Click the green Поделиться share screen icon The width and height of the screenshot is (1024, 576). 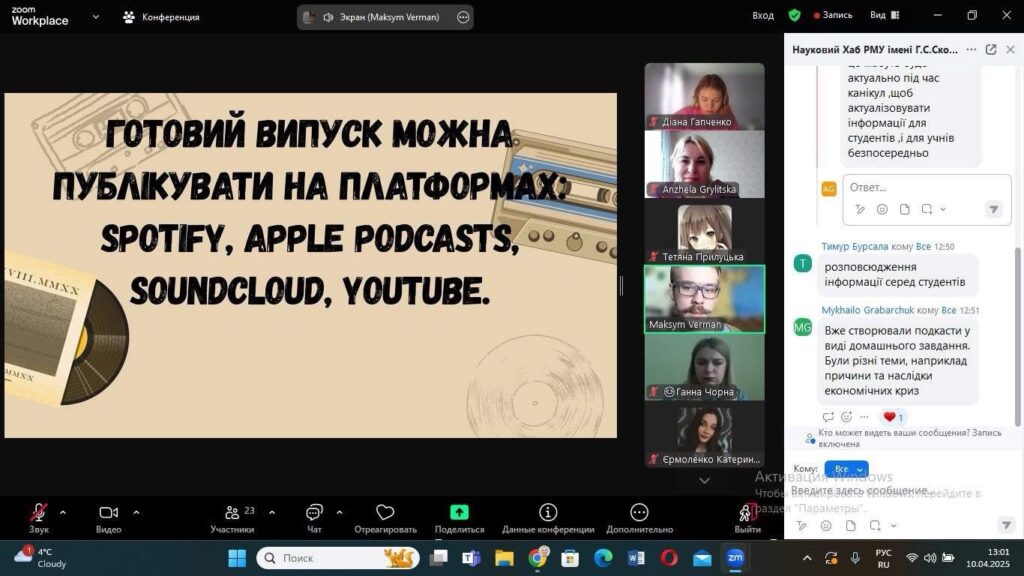point(459,512)
